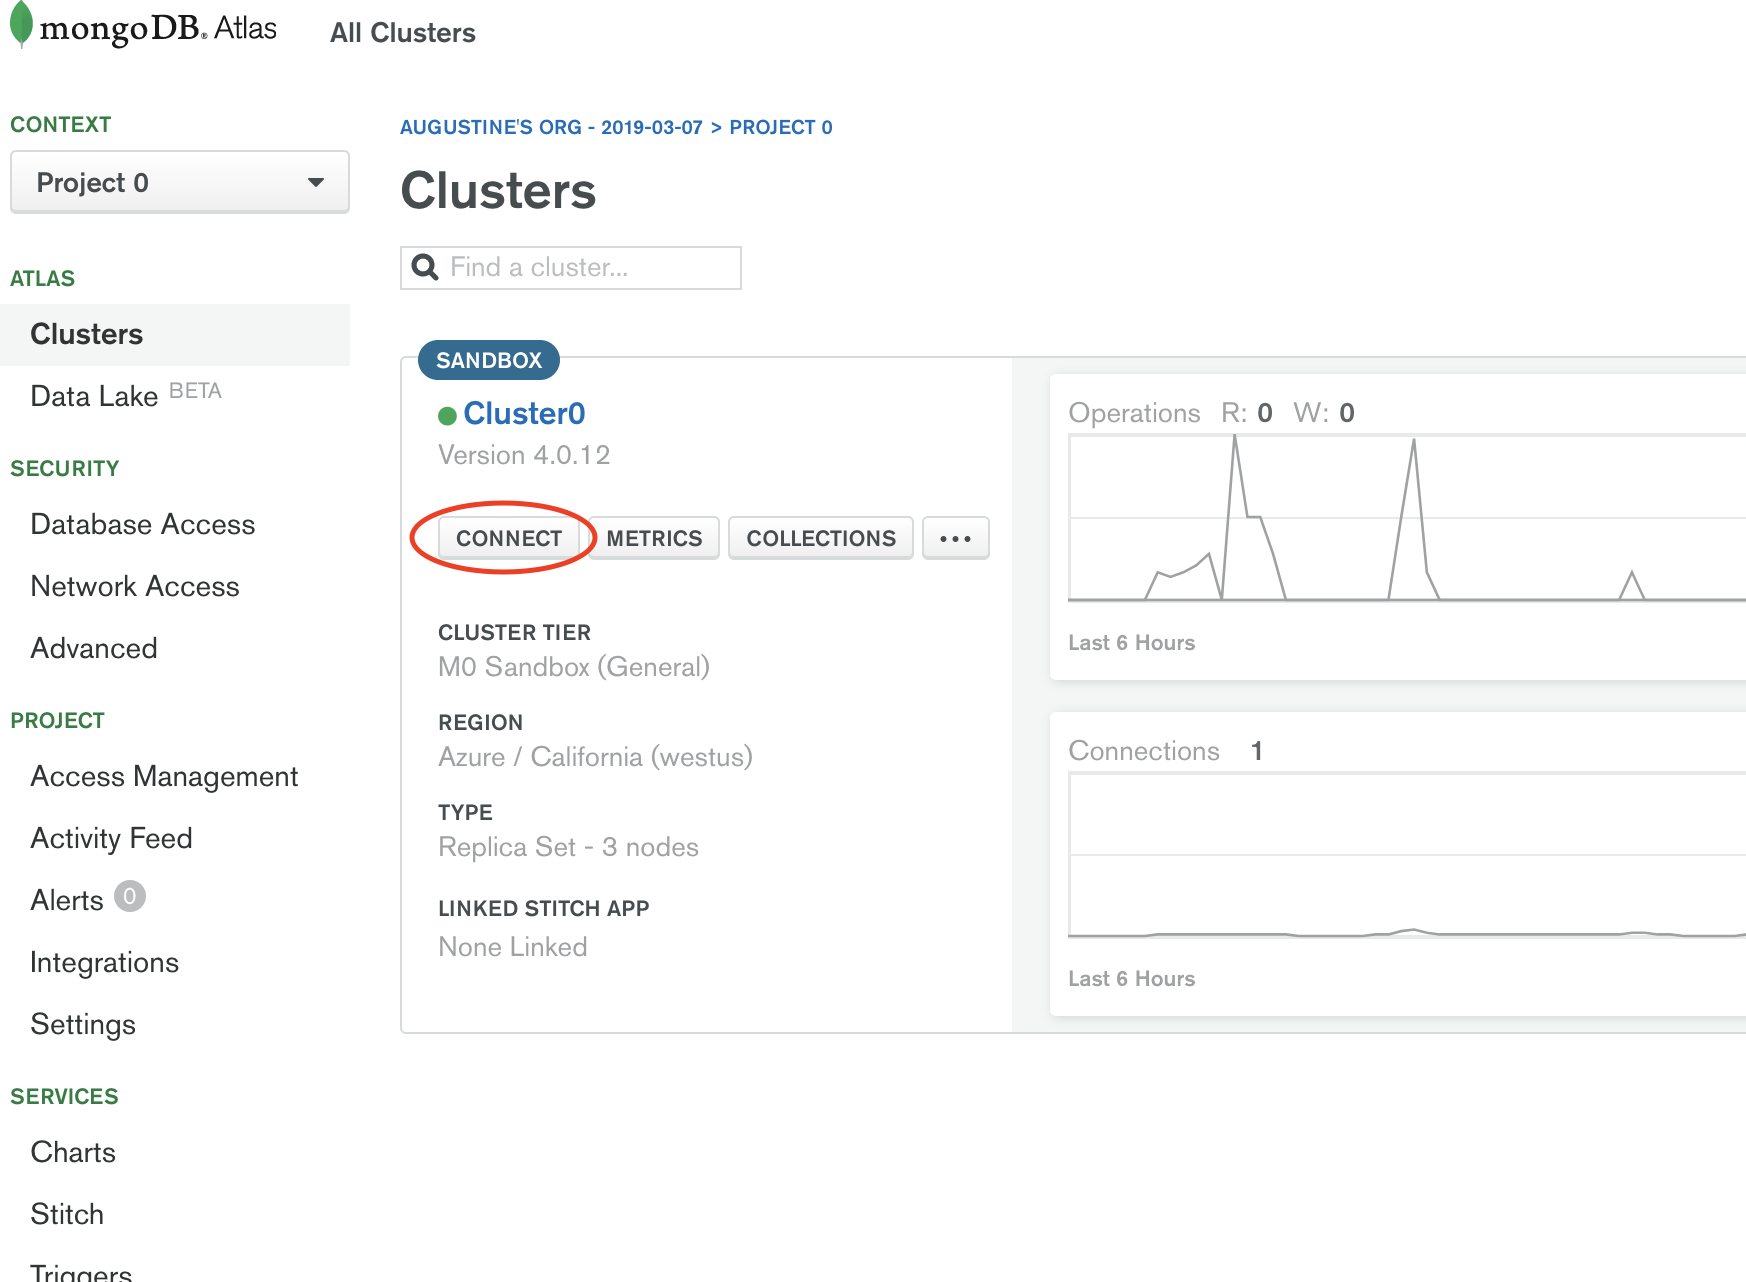
Task: Follow the Augustine's Org breadcrumb link
Action: pos(551,127)
